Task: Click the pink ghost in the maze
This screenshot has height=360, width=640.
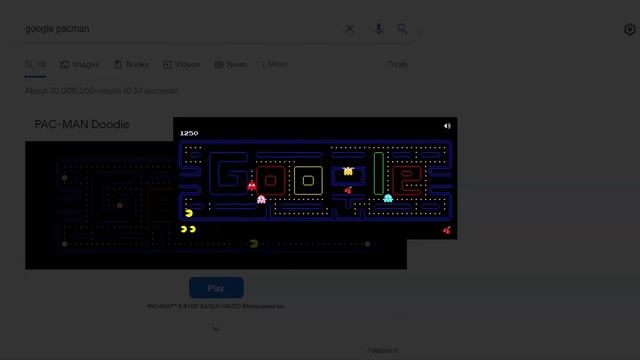Action: click(261, 199)
